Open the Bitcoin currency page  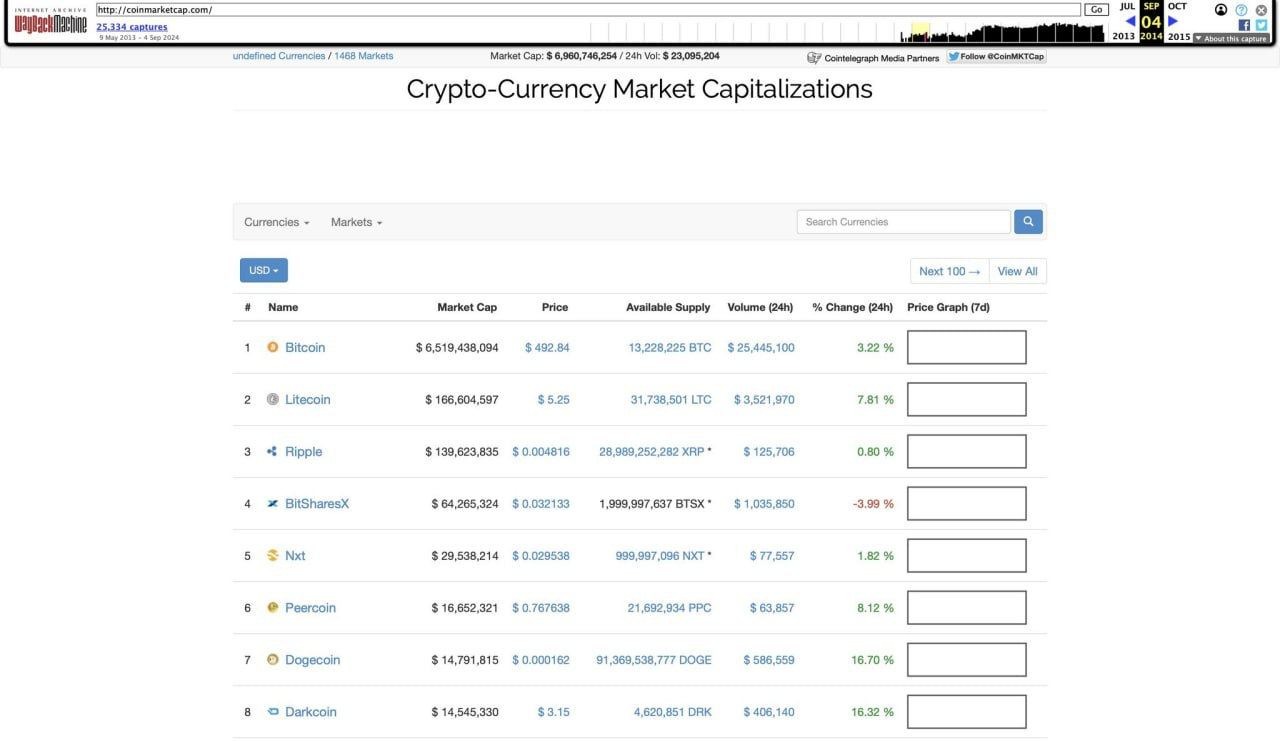tap(305, 347)
